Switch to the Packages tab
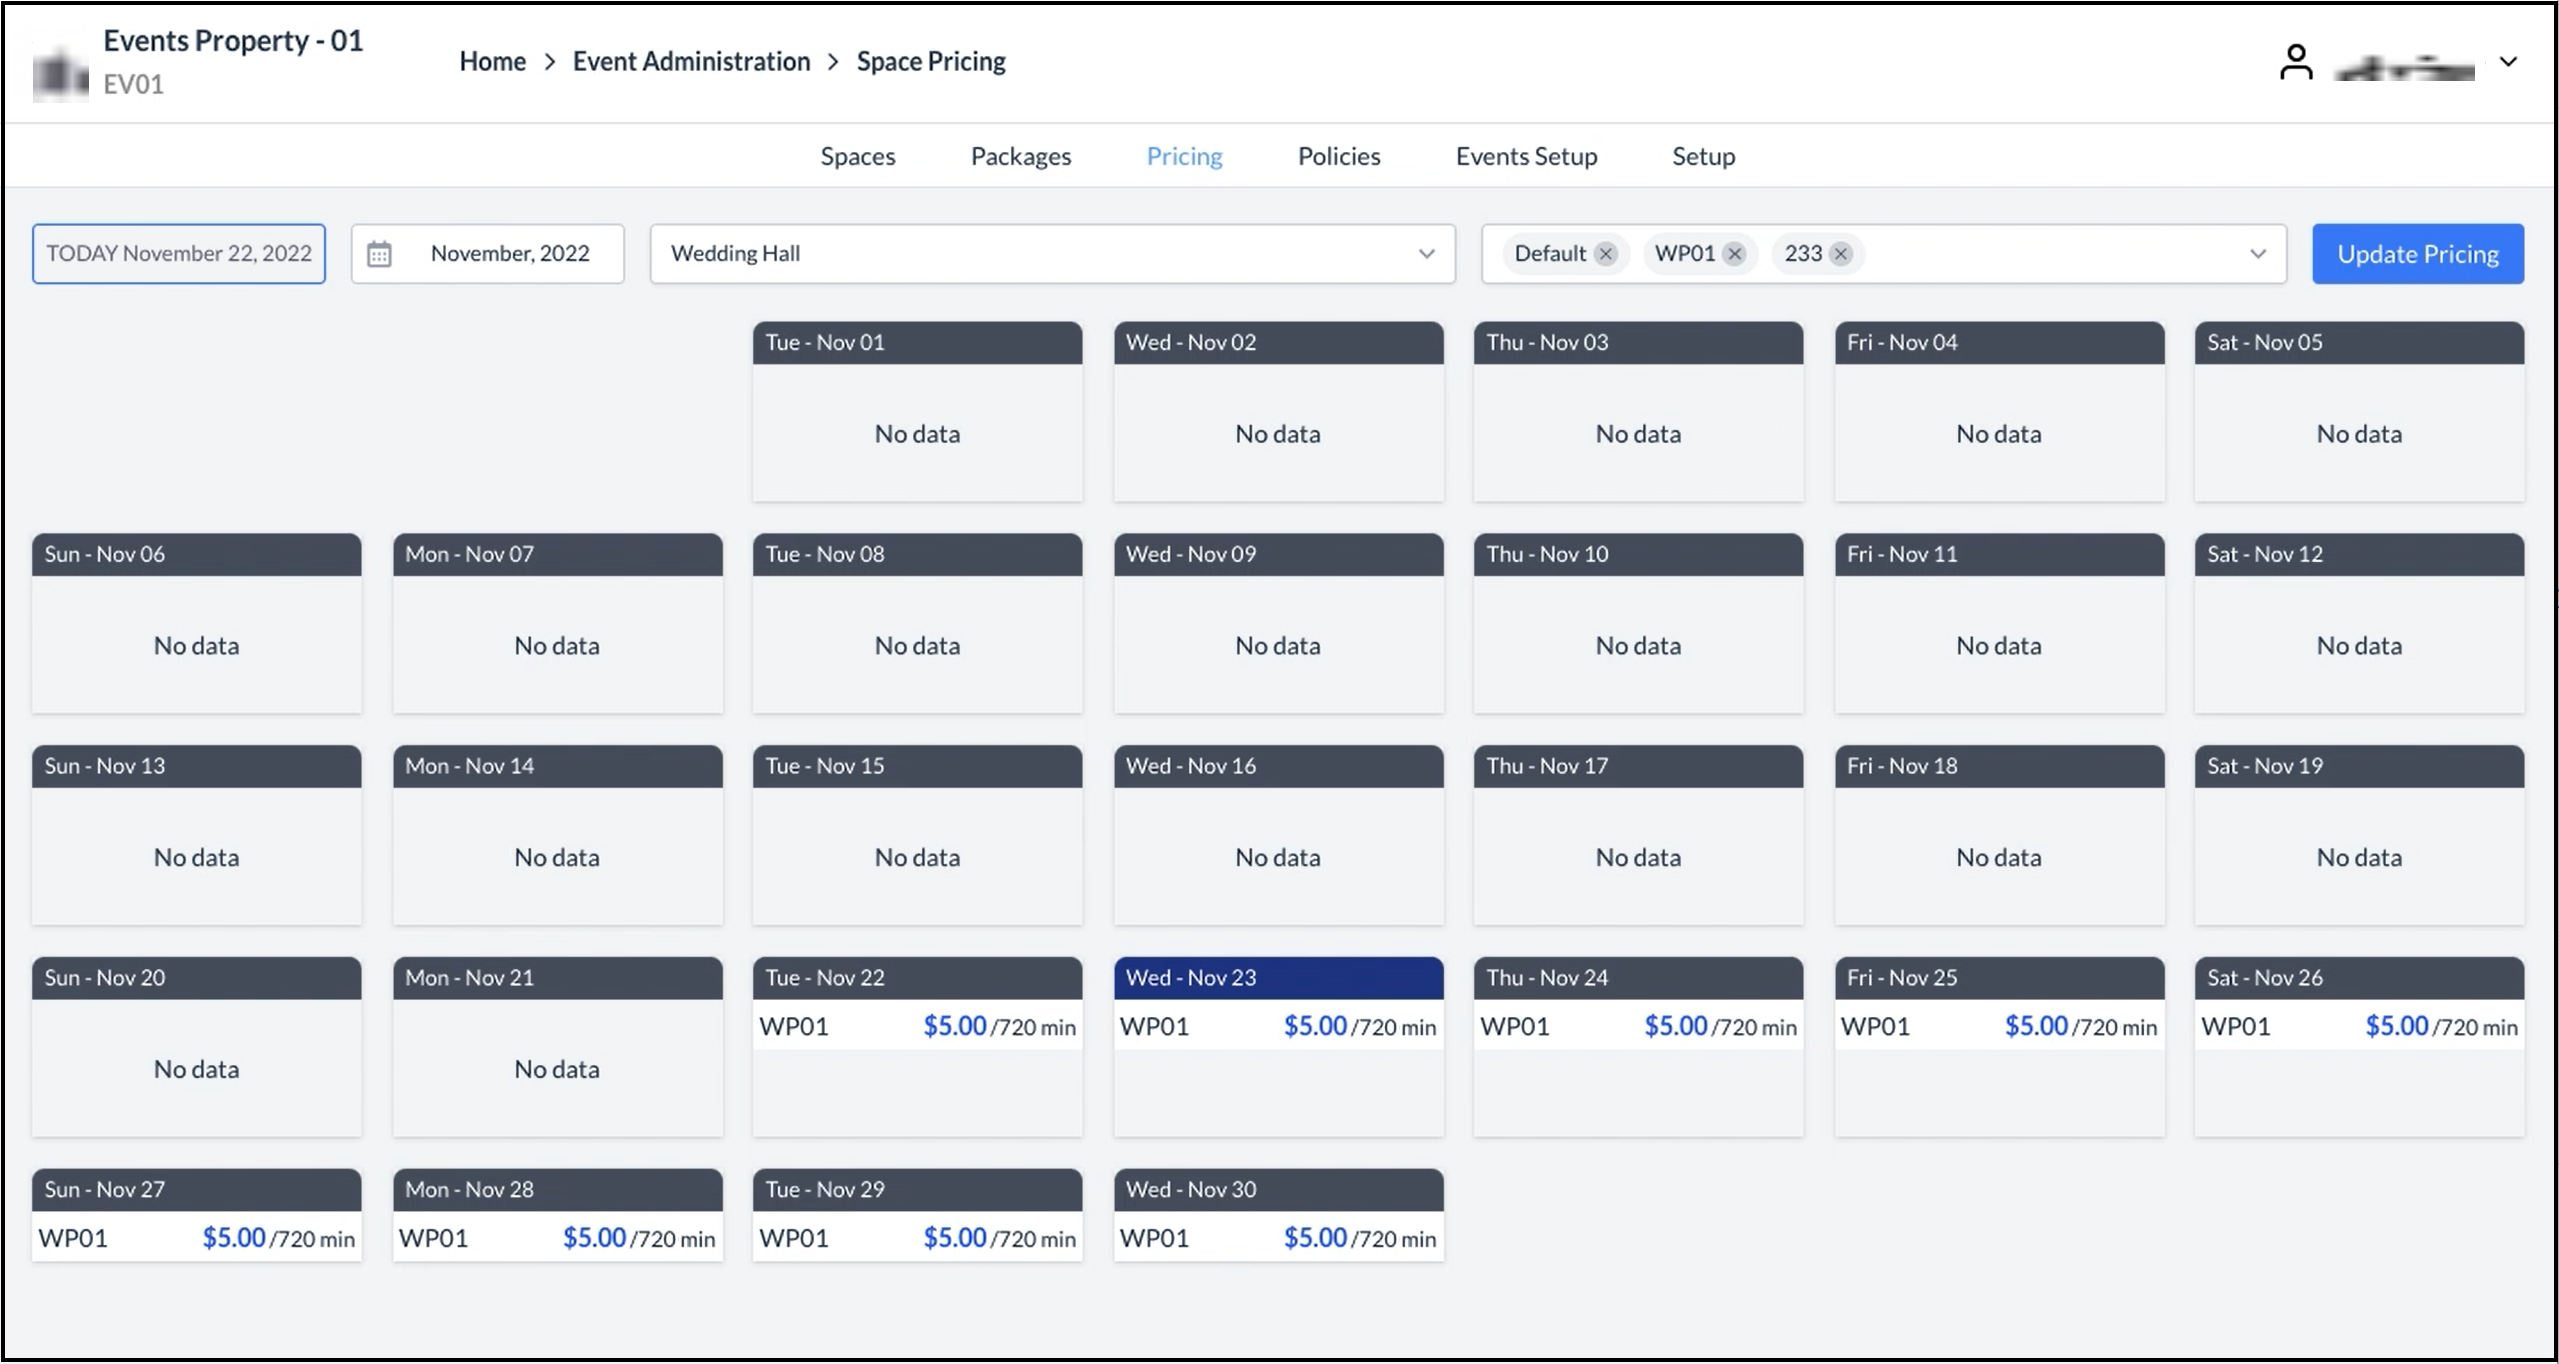This screenshot has width=2559, height=1364. 1020,156
